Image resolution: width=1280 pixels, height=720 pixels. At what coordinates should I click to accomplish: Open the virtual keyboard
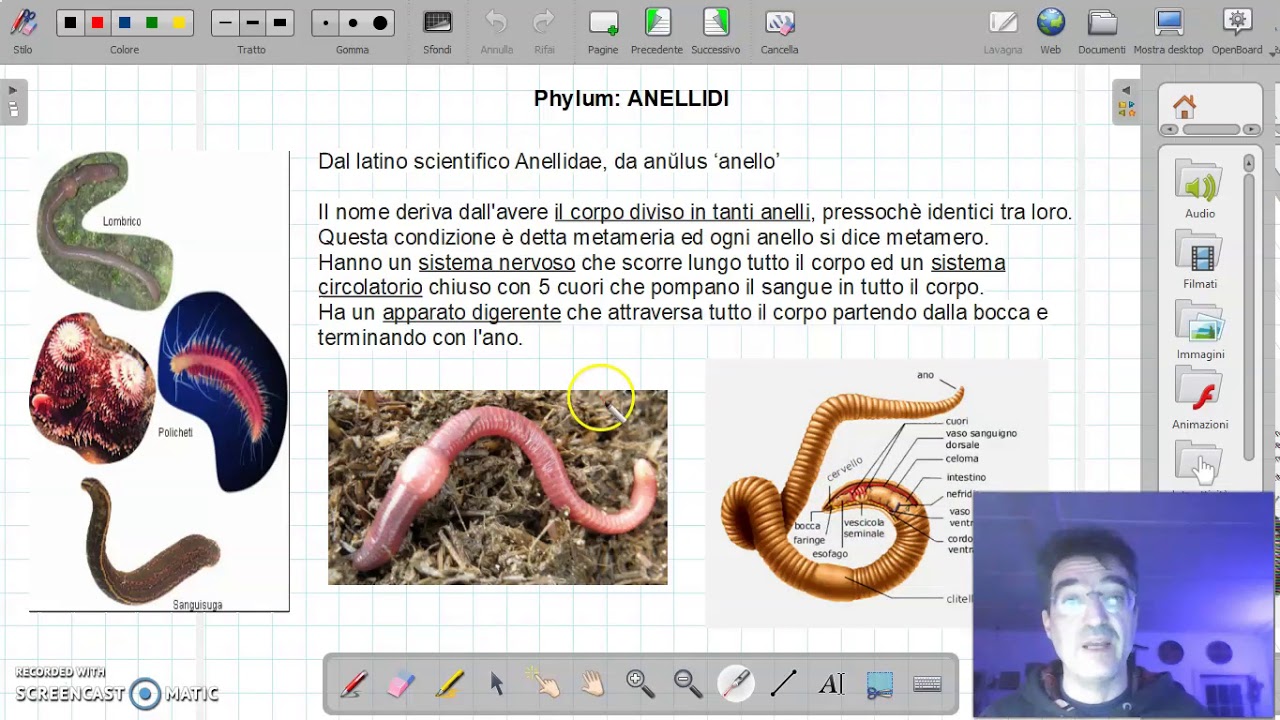coord(928,684)
